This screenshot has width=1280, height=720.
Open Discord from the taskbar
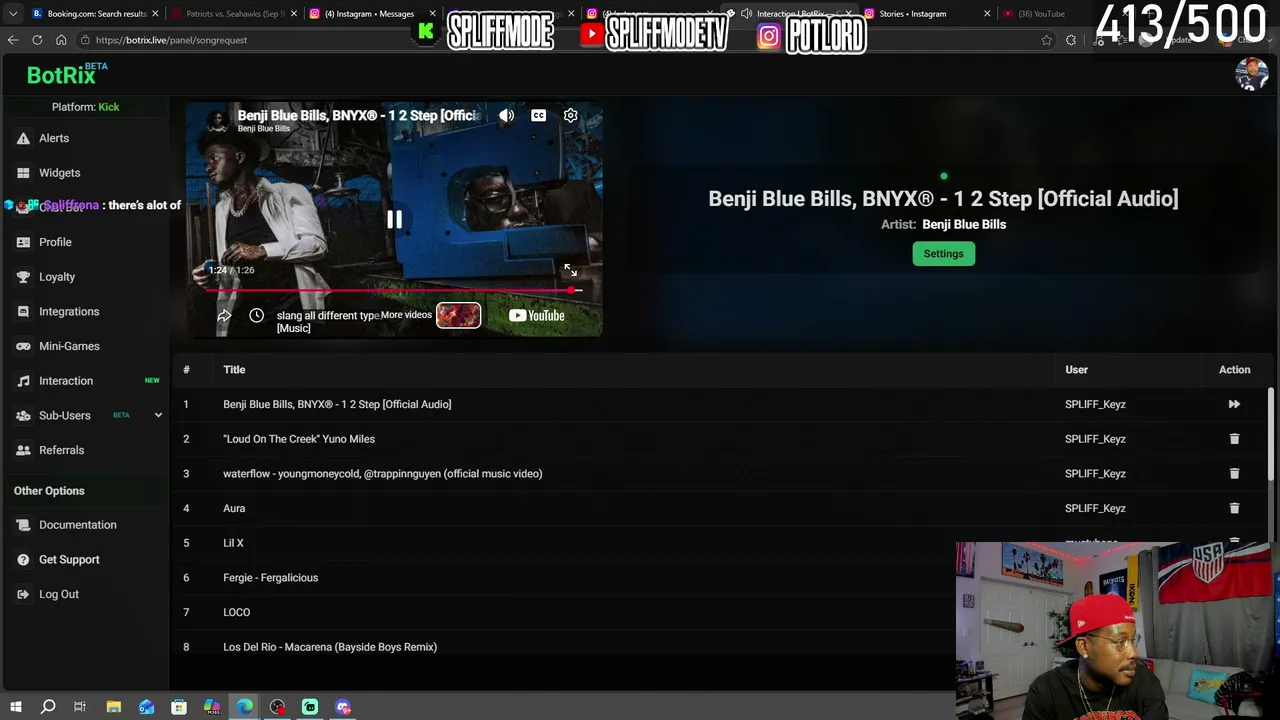coord(343,707)
